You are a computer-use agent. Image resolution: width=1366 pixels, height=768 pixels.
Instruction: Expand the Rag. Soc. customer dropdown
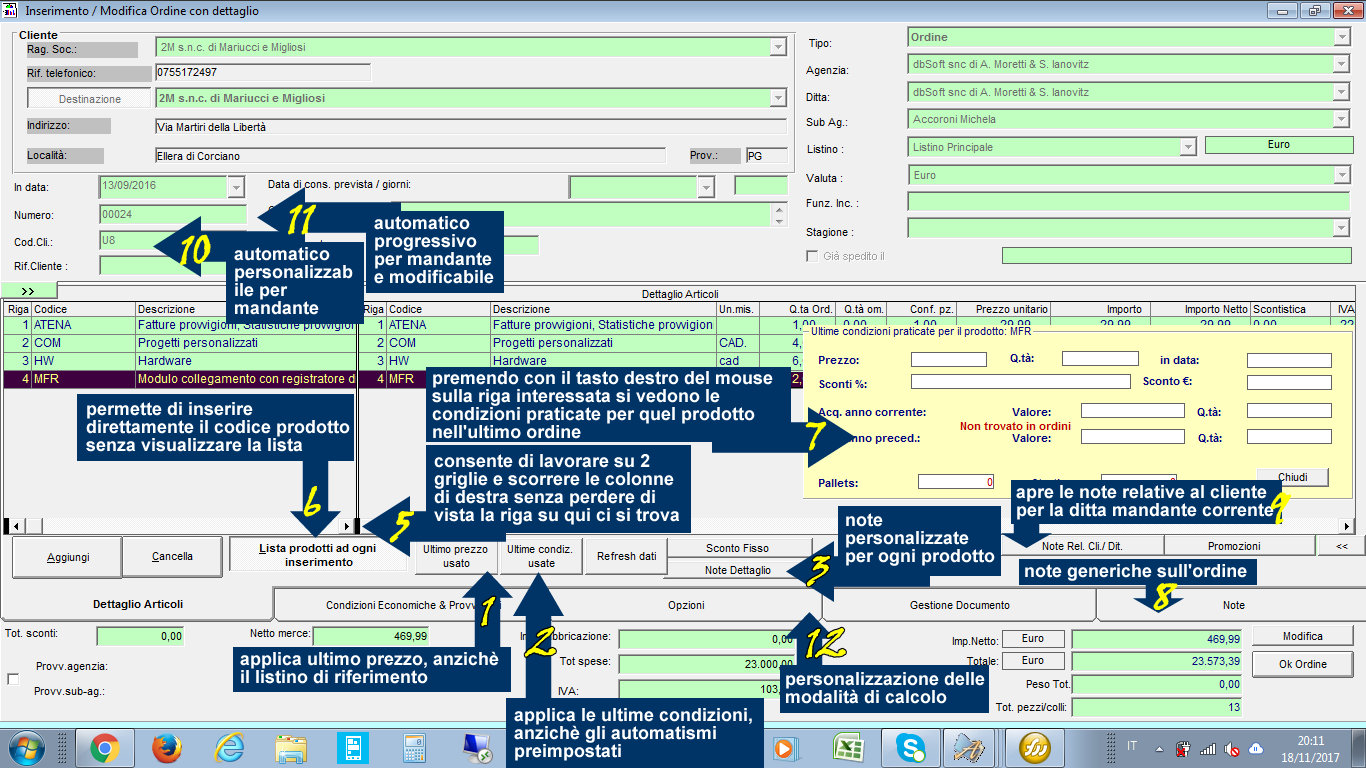pyautogui.click(x=778, y=47)
